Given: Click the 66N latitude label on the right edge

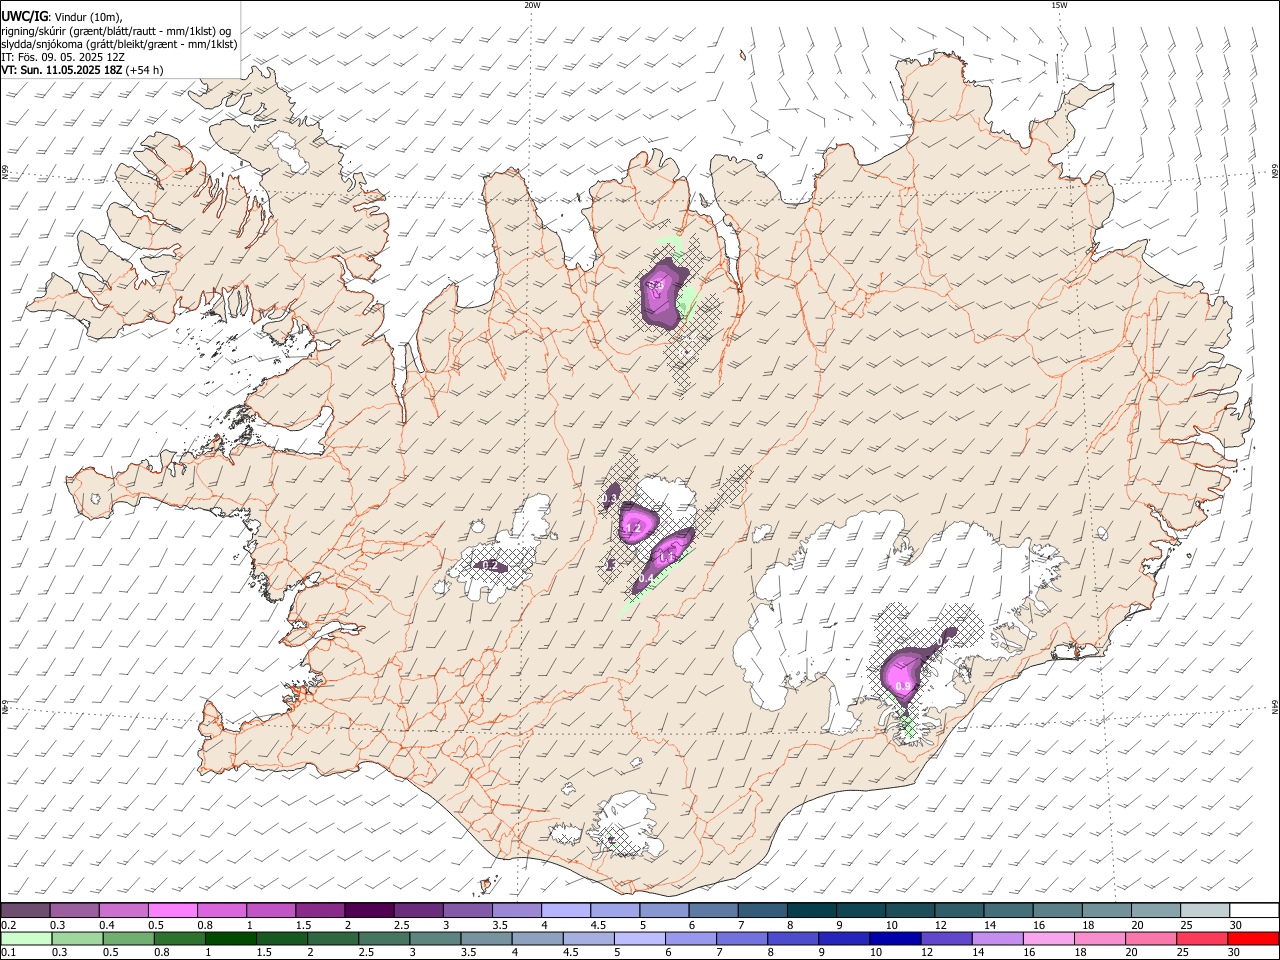Looking at the screenshot, I should (x=1275, y=172).
